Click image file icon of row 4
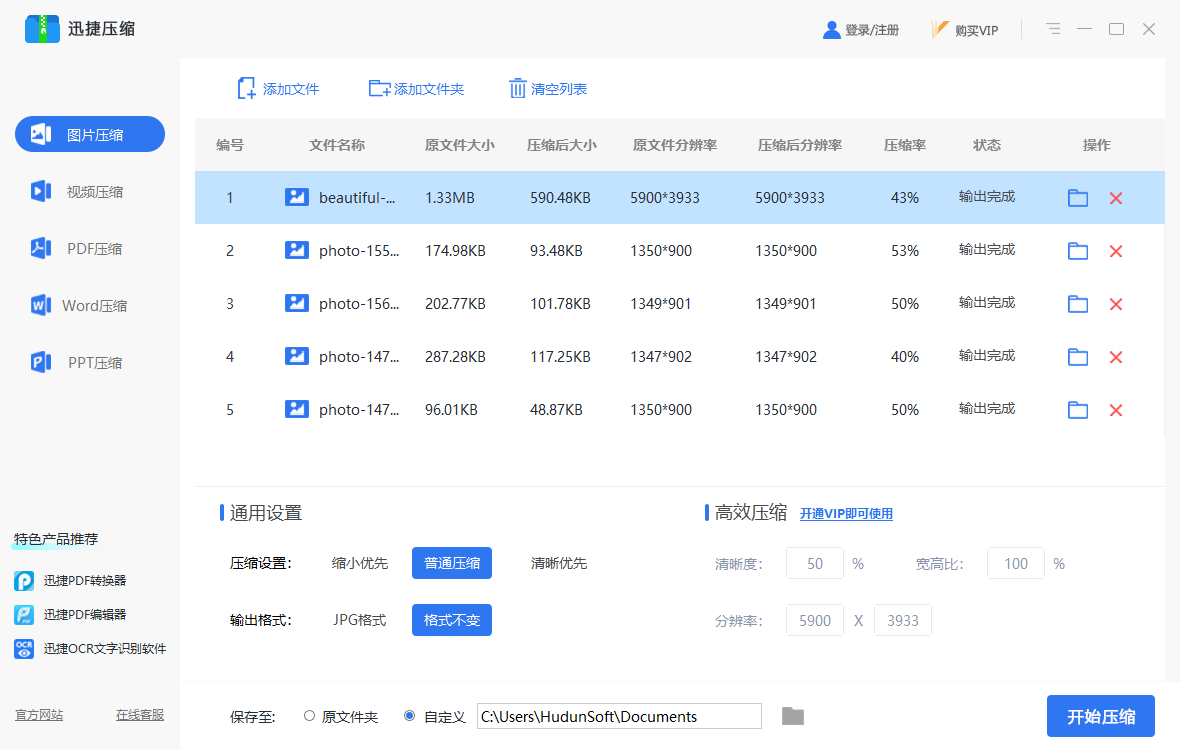1180x750 pixels. 297,356
